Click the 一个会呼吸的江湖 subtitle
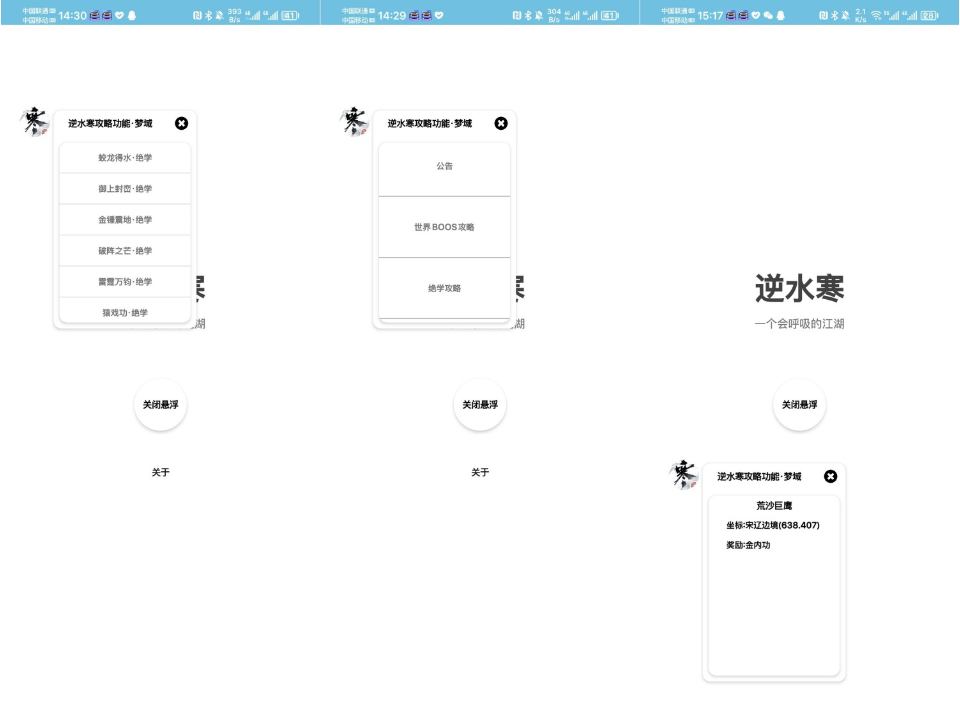 [x=800, y=324]
